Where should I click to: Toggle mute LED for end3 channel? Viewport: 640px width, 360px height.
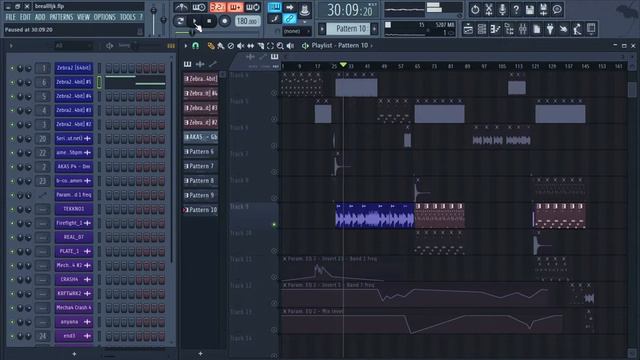pyautogui.click(x=12, y=336)
